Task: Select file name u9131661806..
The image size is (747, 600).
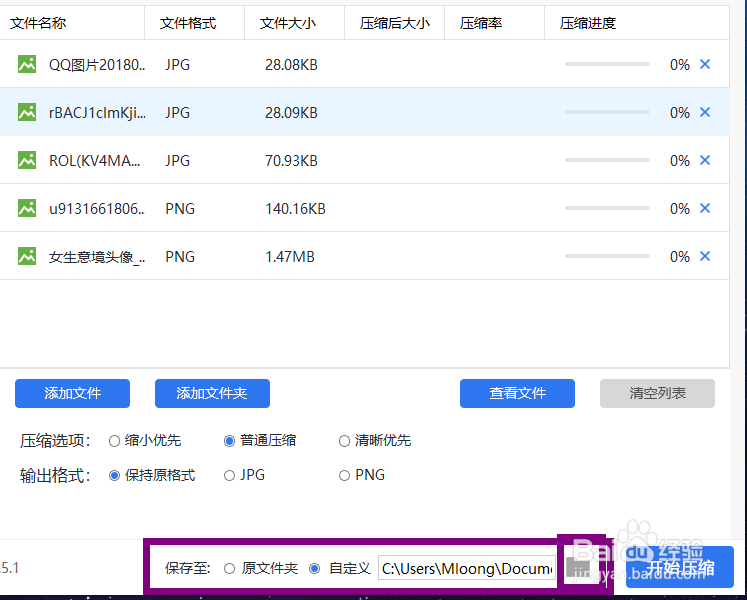Action: (97, 209)
